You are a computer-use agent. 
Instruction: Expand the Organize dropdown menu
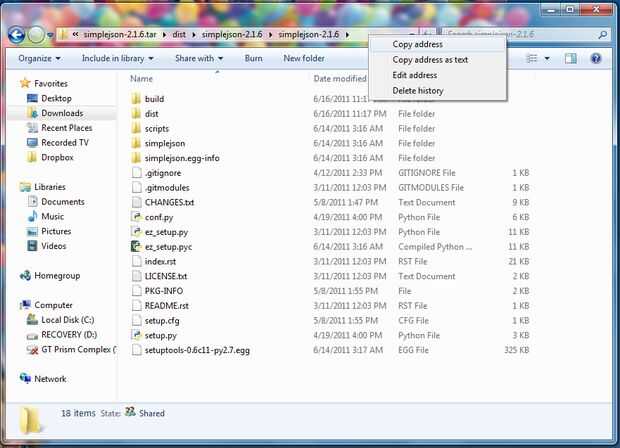pos(39,59)
